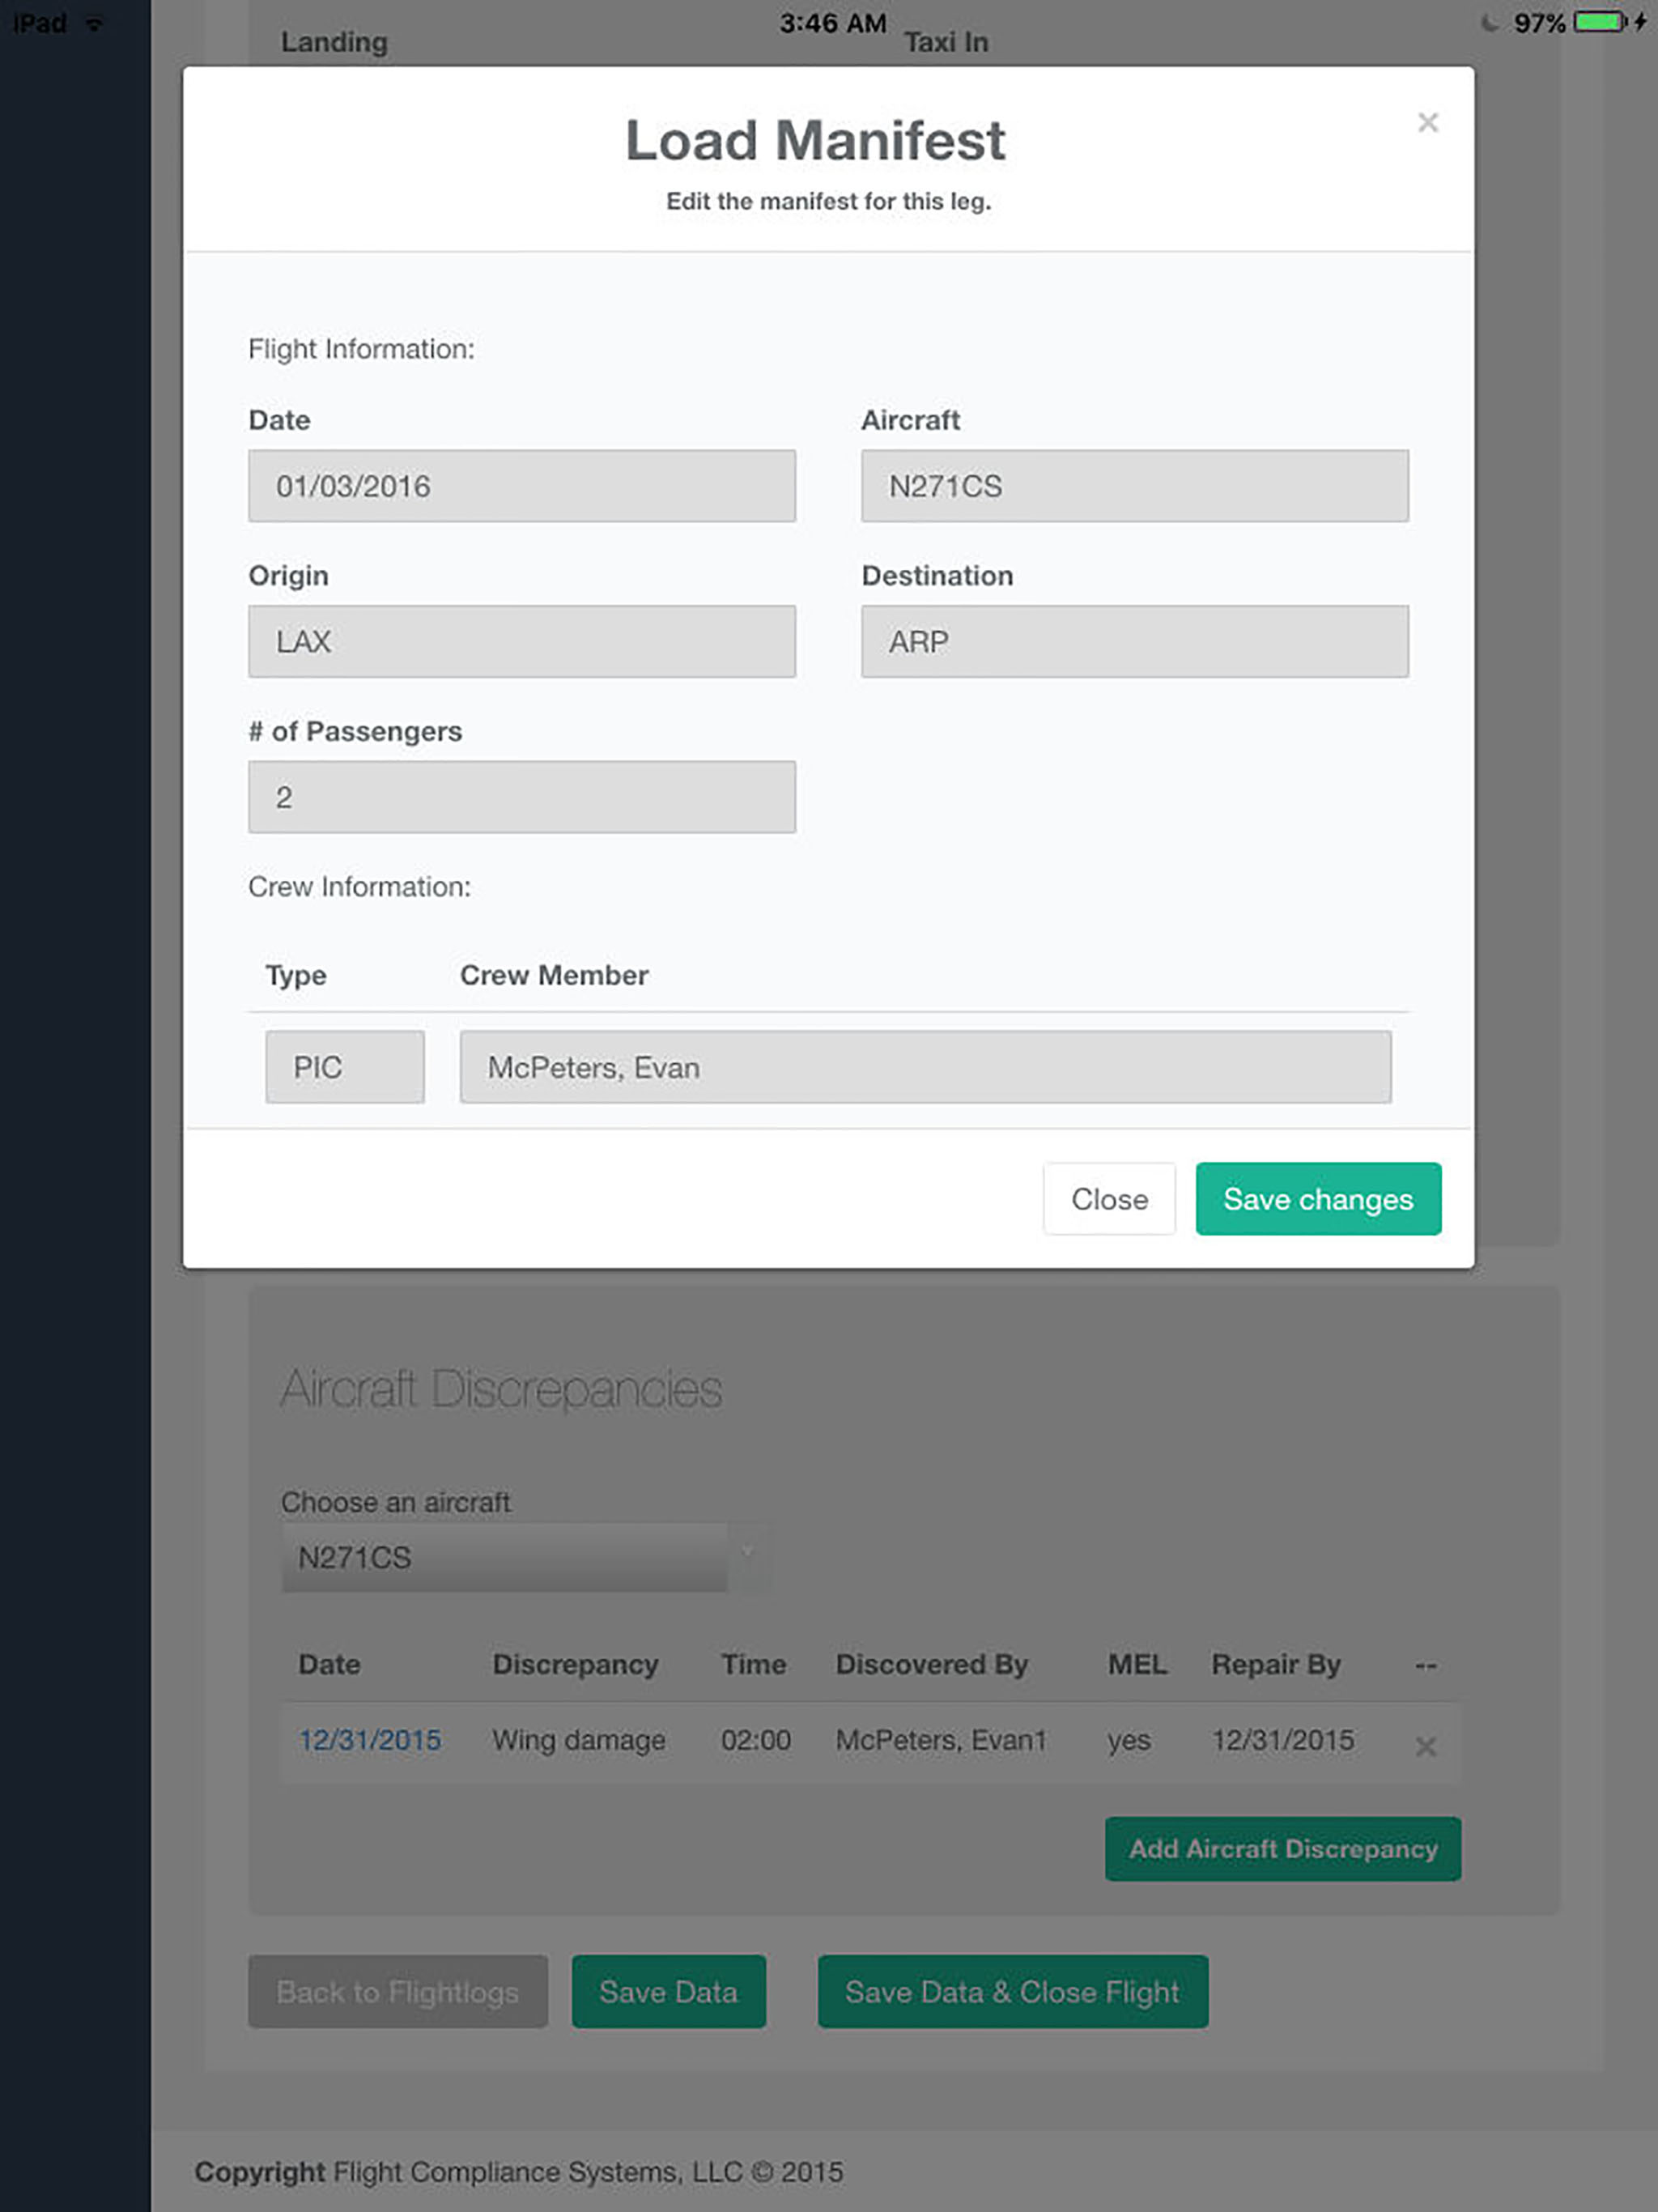1658x2212 pixels.
Task: Delete the Wing damage discrepancy row
Action: [x=1426, y=1746]
